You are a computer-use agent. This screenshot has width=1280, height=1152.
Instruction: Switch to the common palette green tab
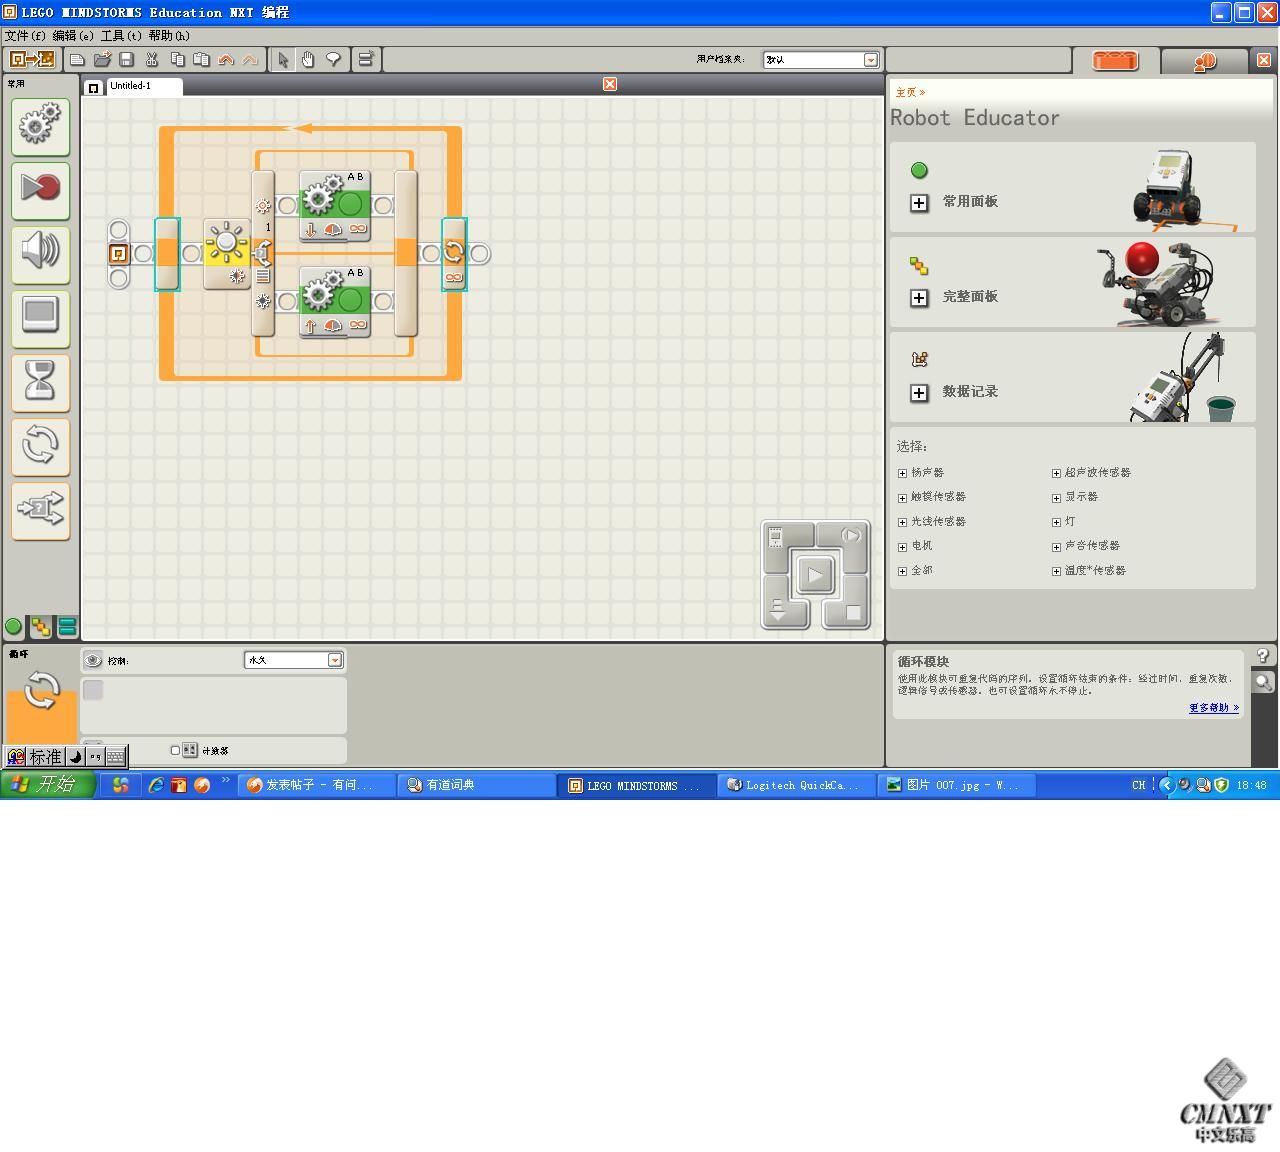click(x=14, y=627)
